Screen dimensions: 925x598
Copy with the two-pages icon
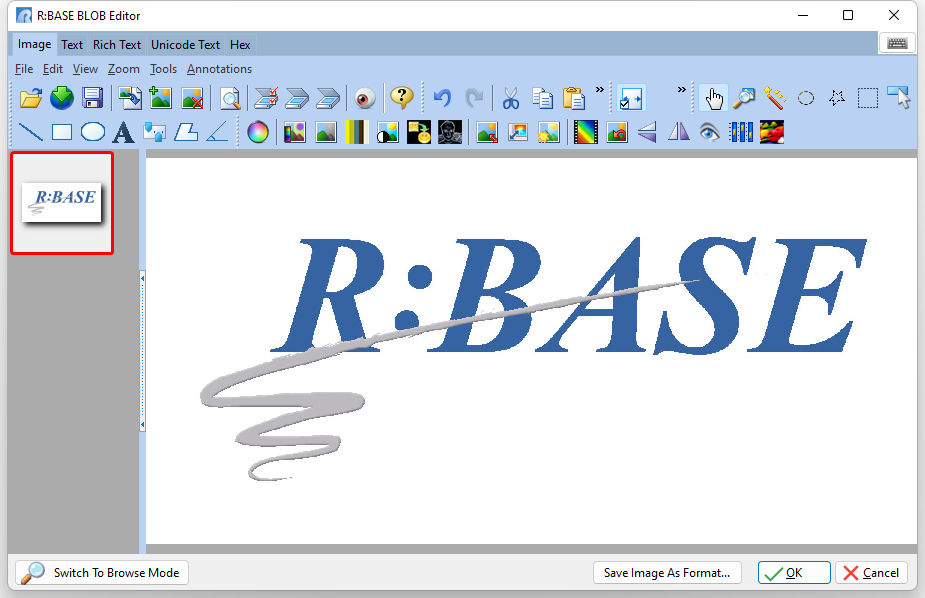tap(542, 98)
